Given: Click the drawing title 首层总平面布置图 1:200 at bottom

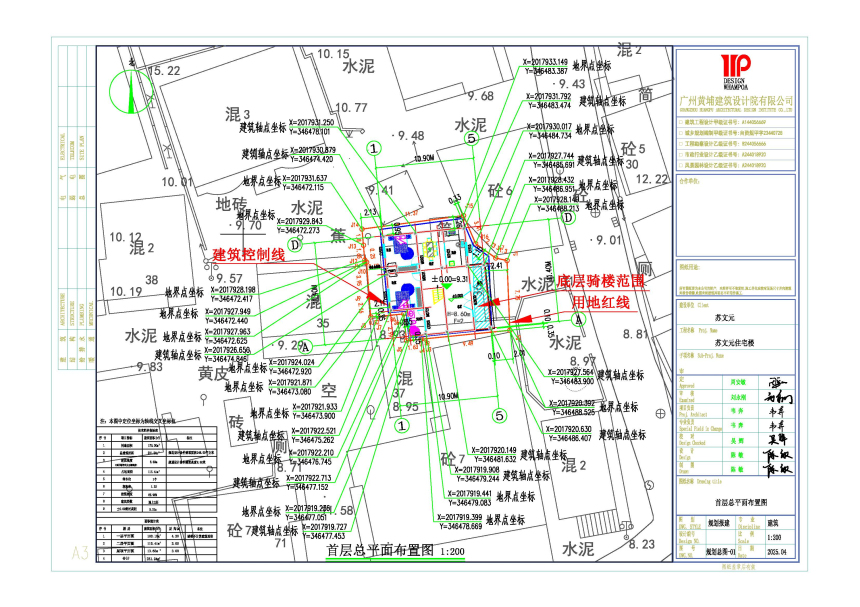Looking at the screenshot, I should click(x=395, y=551).
